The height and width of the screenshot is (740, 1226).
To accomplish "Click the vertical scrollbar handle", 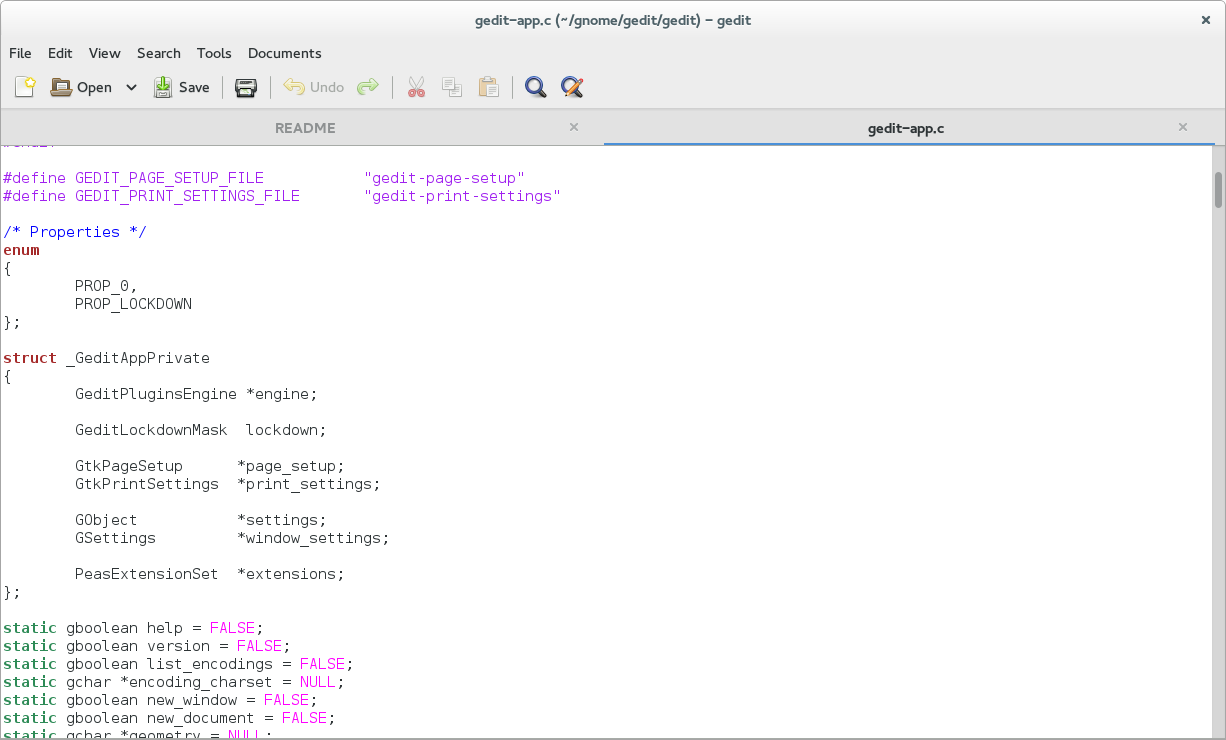I will click(1218, 190).
